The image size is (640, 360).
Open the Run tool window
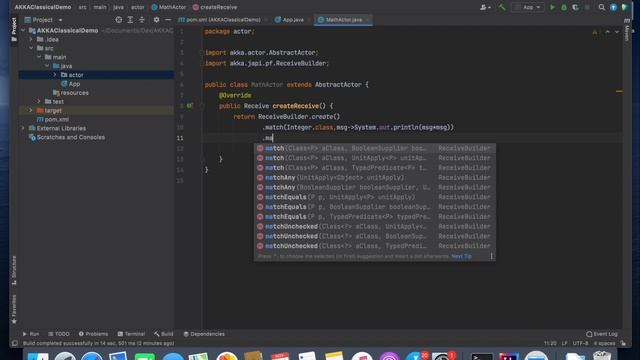(x=31, y=334)
